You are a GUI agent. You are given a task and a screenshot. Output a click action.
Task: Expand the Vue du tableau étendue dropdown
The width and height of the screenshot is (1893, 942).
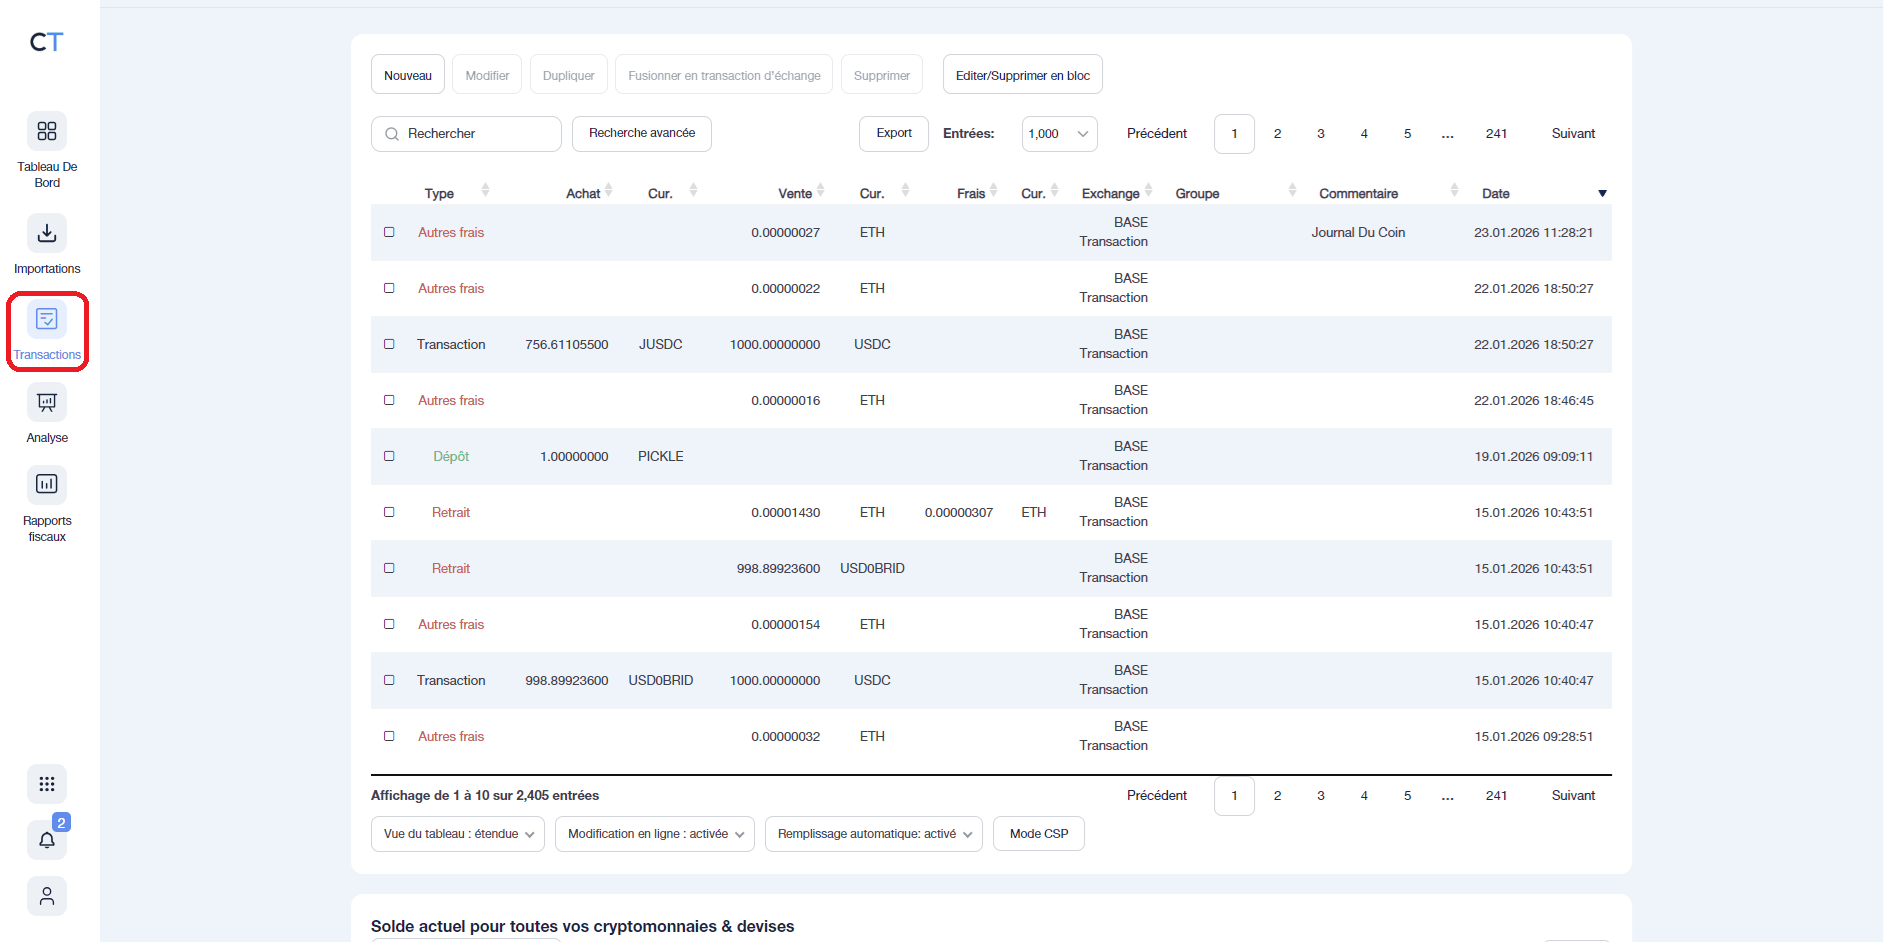tap(457, 833)
